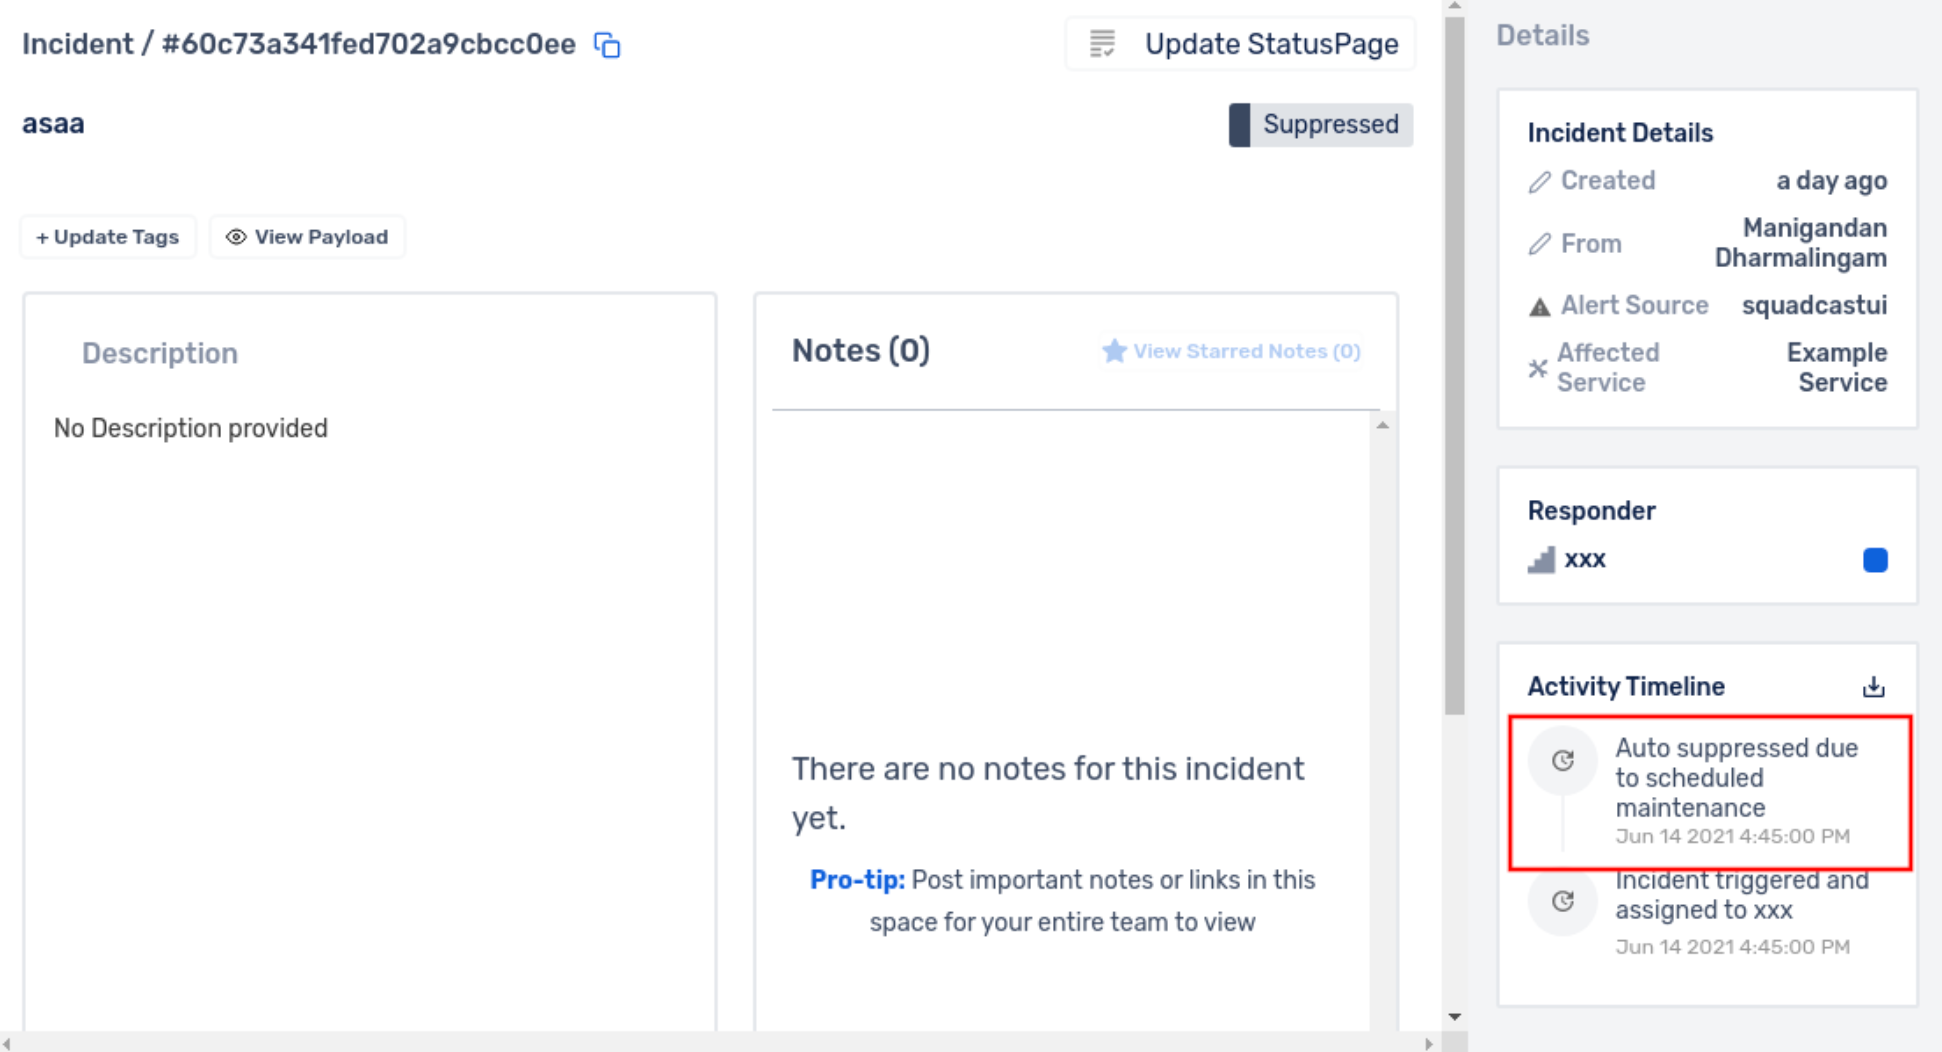Click the pencil icon beside Created
The height and width of the screenshot is (1052, 1942).
click(x=1539, y=181)
